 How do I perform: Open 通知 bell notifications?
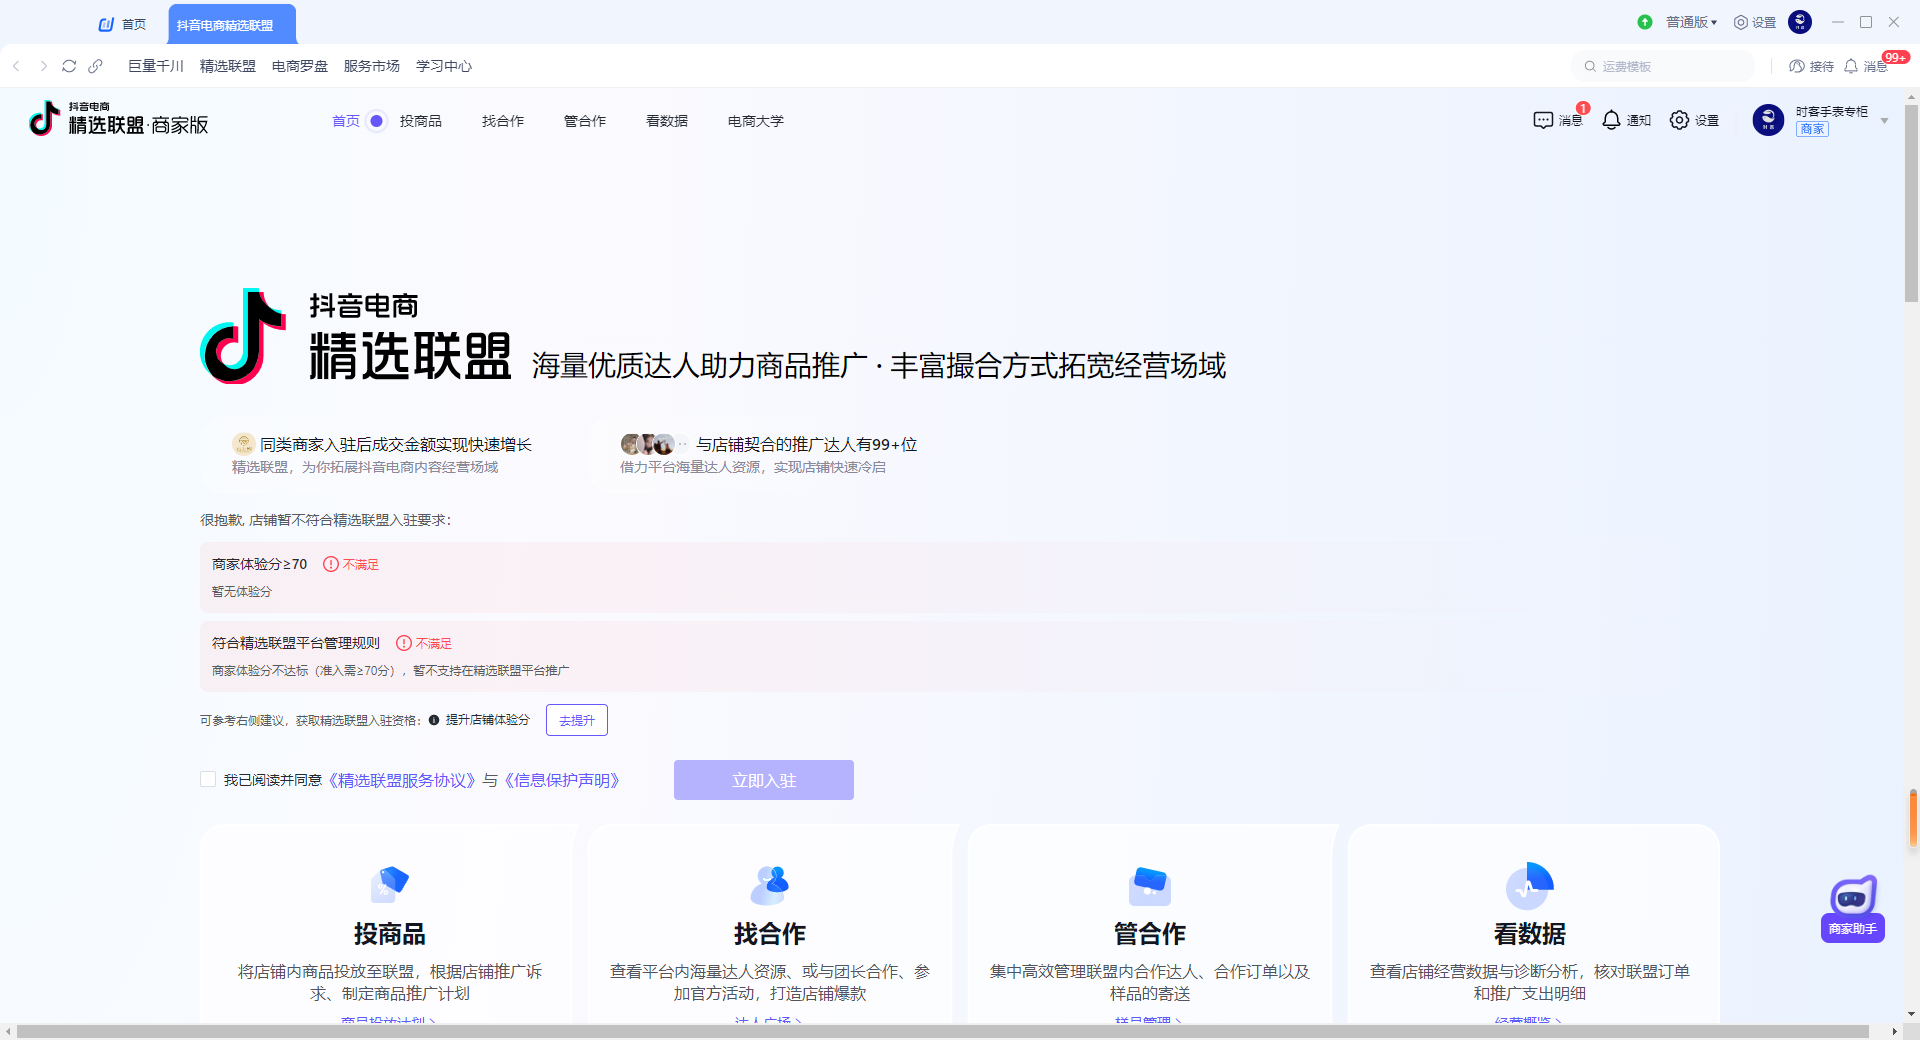coord(1611,120)
